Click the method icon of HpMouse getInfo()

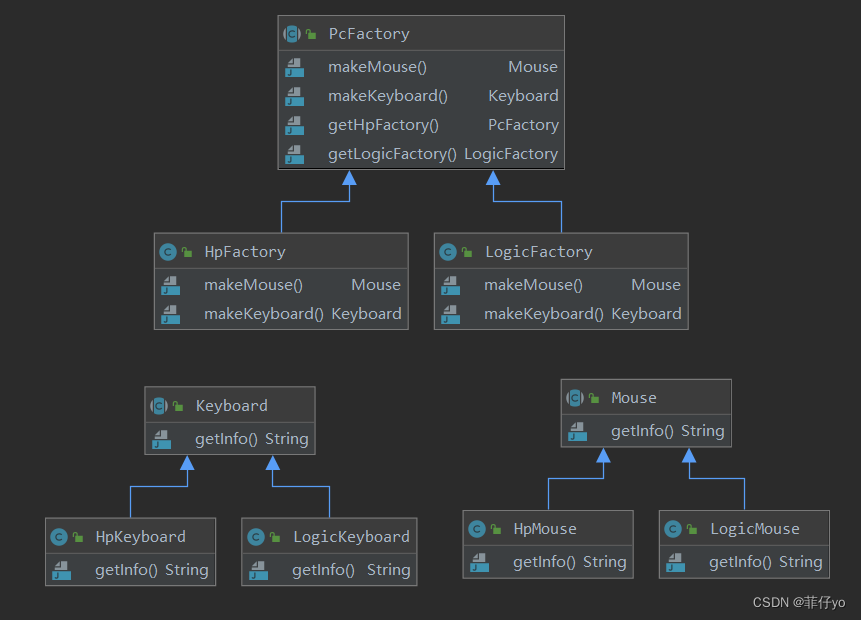coord(480,562)
